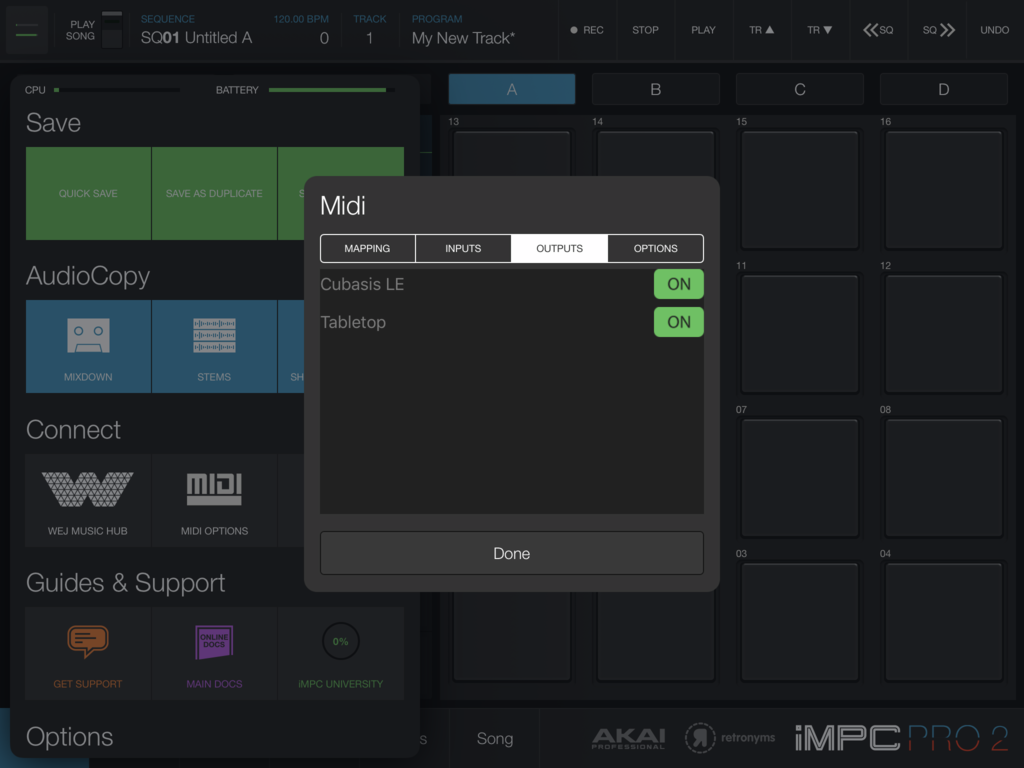Export Stems via AudioCopy
This screenshot has height=768, width=1024.
click(x=214, y=346)
